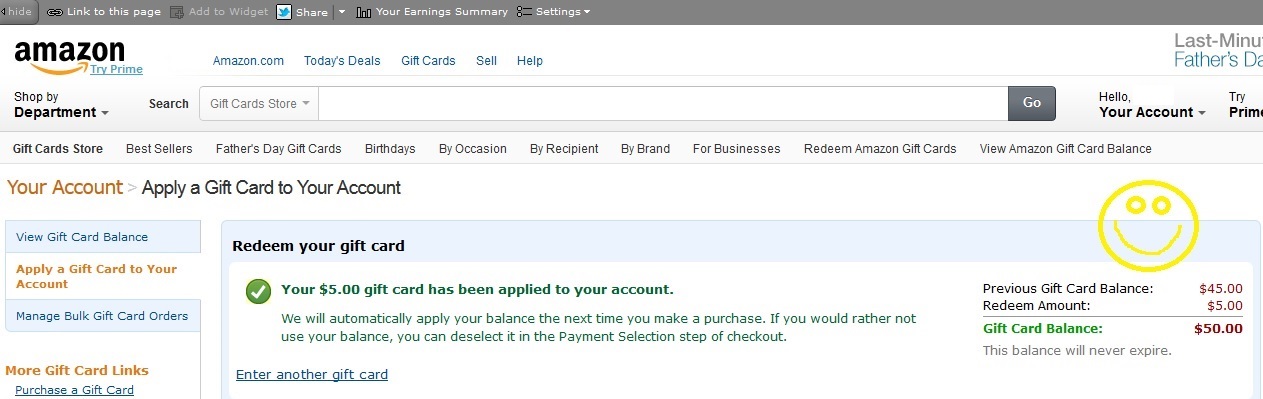Click the chain link icon beside Link to this page

54,12
